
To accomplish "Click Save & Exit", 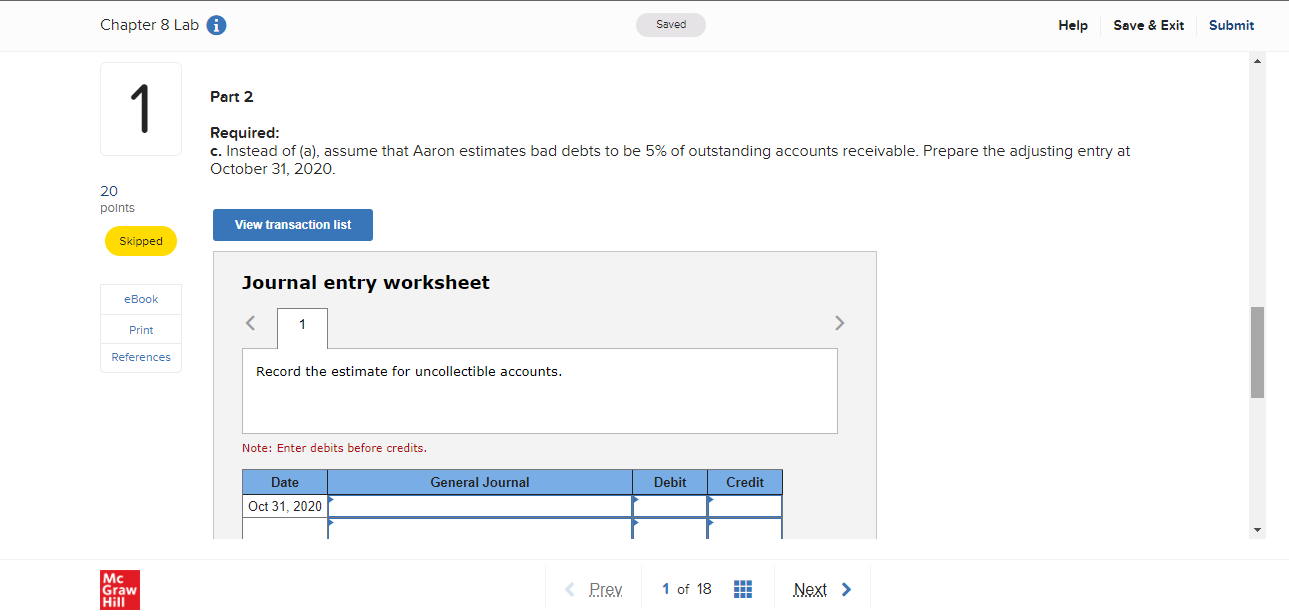I will 1148,25.
